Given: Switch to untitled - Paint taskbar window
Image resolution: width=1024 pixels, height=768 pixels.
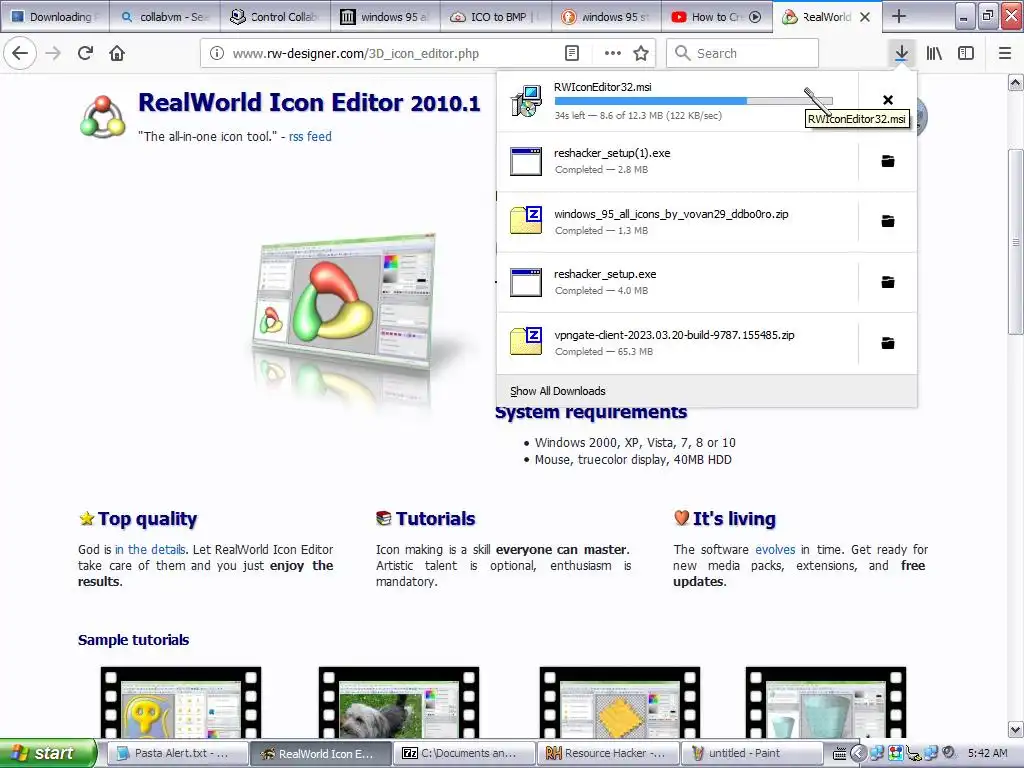Looking at the screenshot, I should pyautogui.click(x=751, y=754).
